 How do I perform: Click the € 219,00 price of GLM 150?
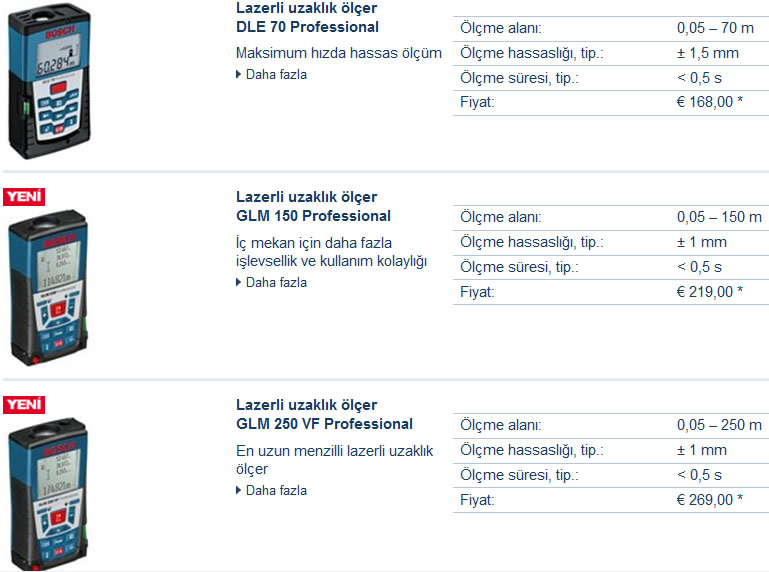pos(710,292)
